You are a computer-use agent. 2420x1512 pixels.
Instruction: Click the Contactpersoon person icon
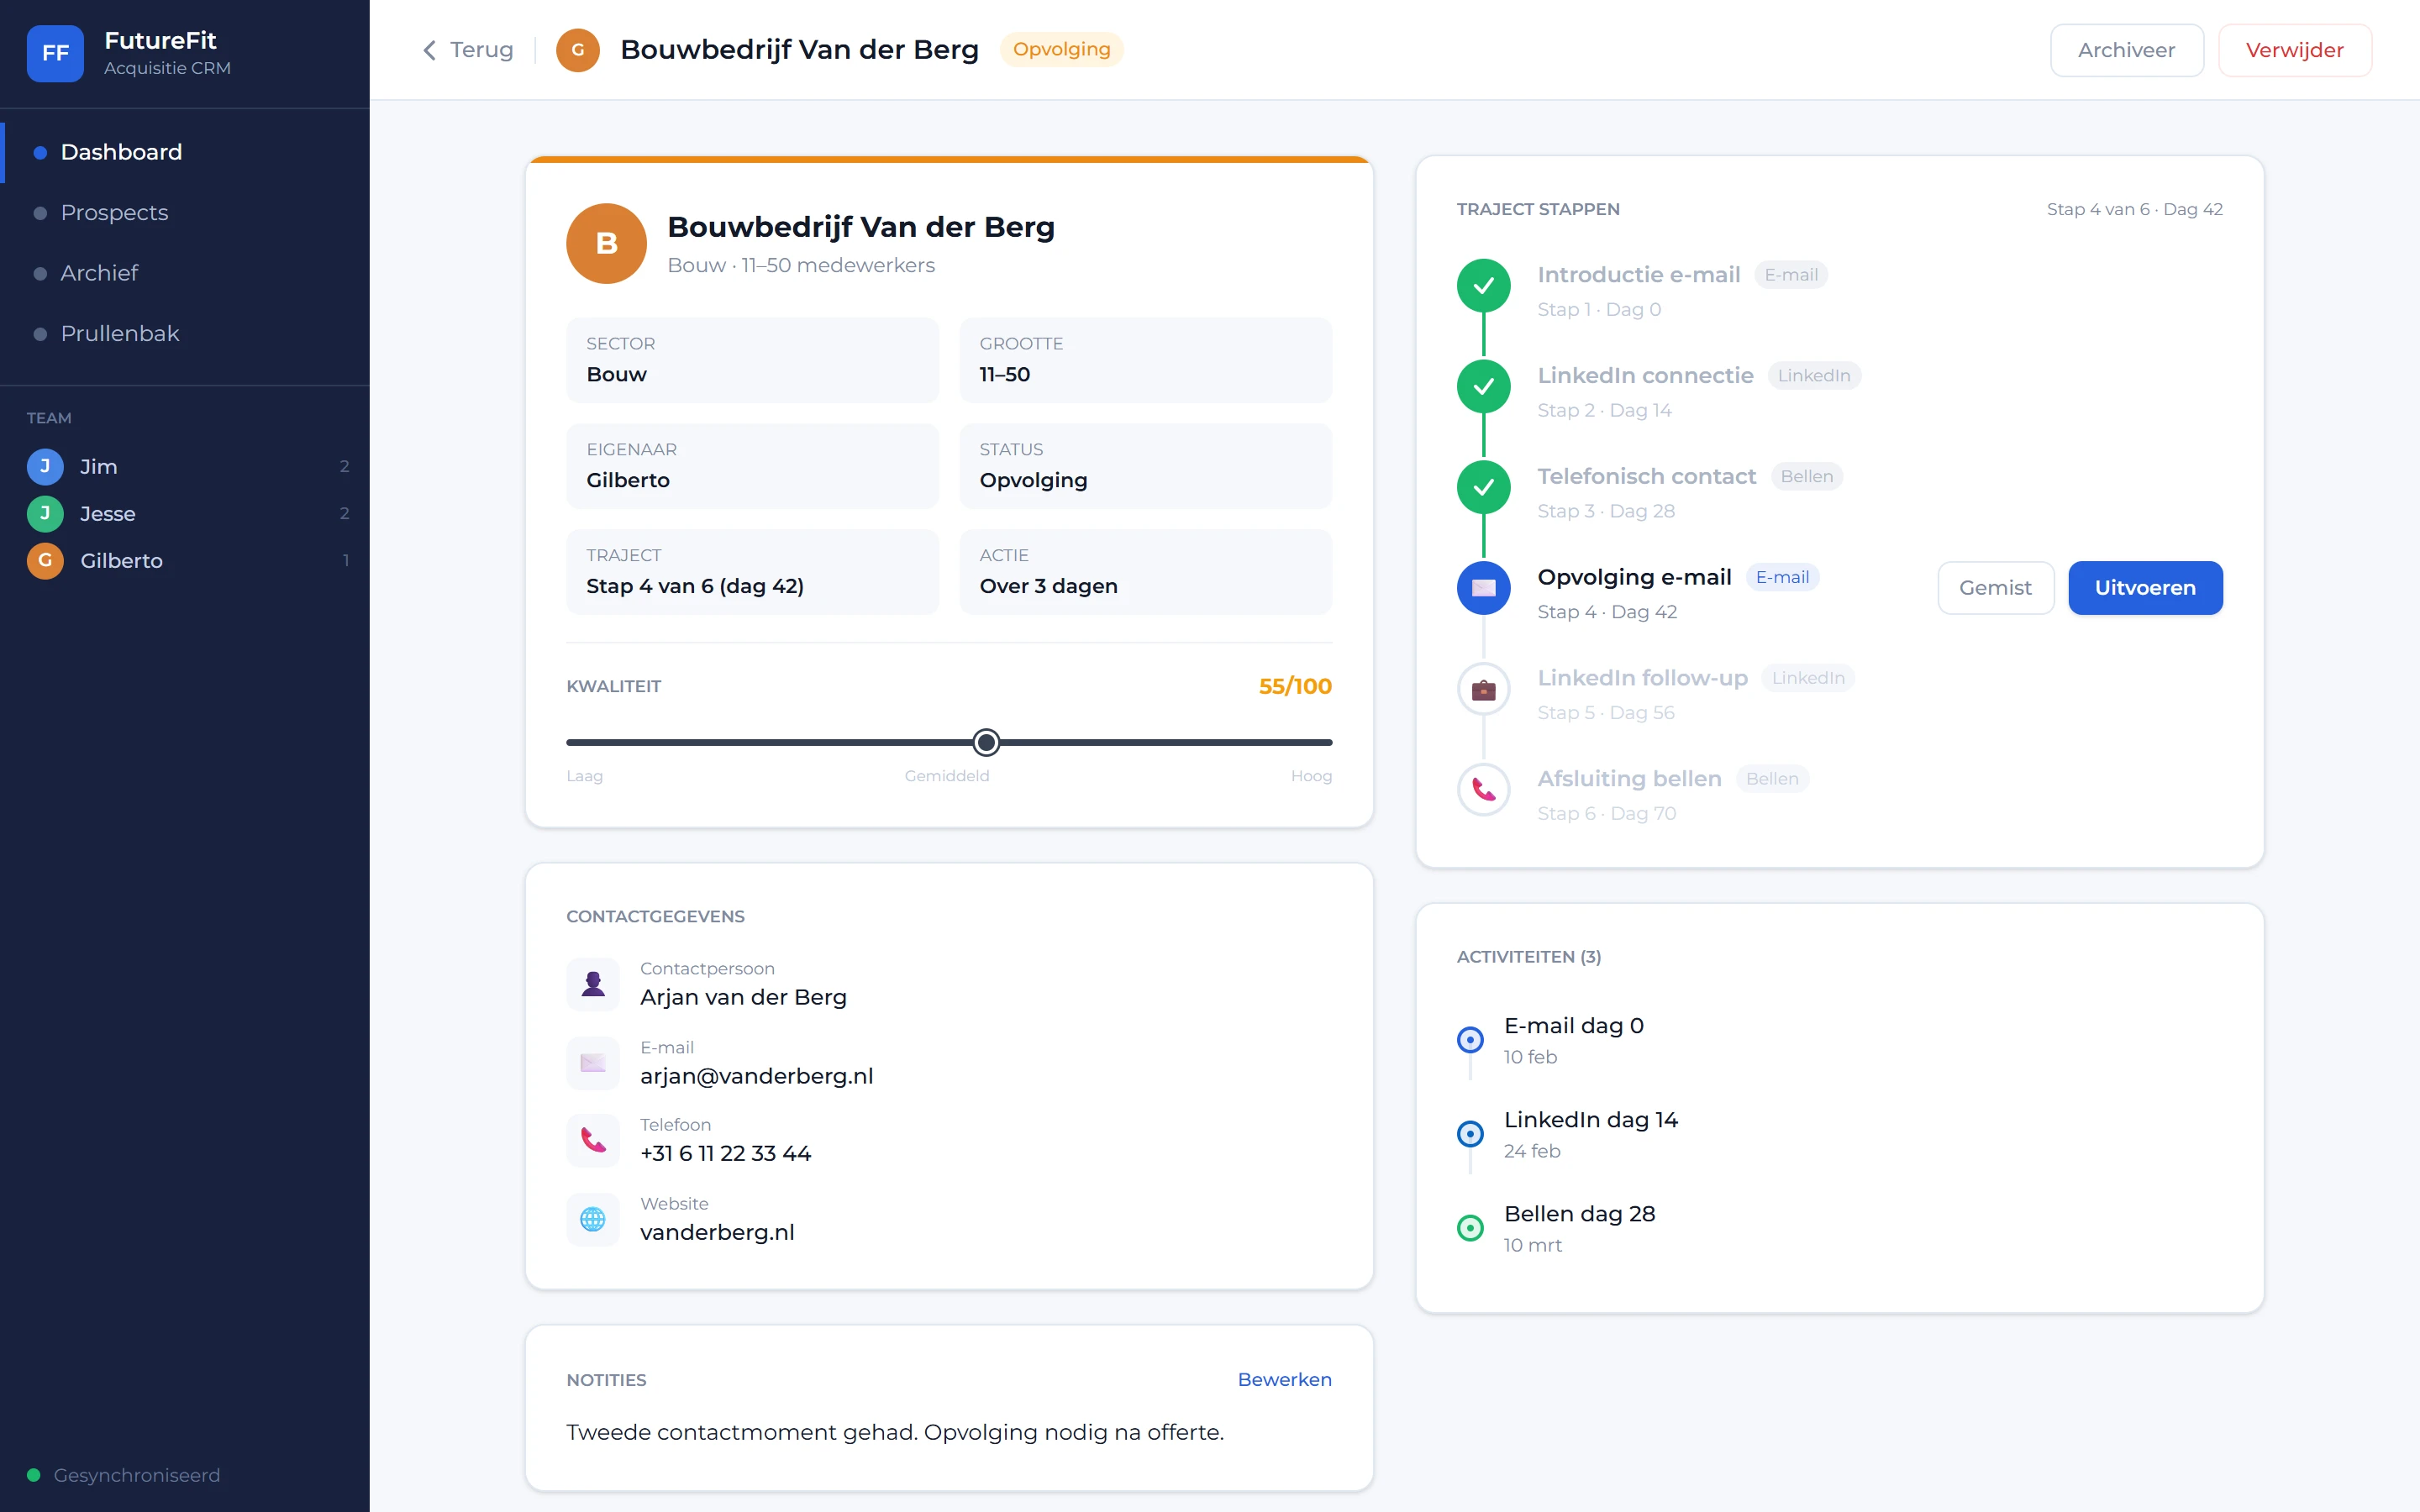click(x=593, y=984)
